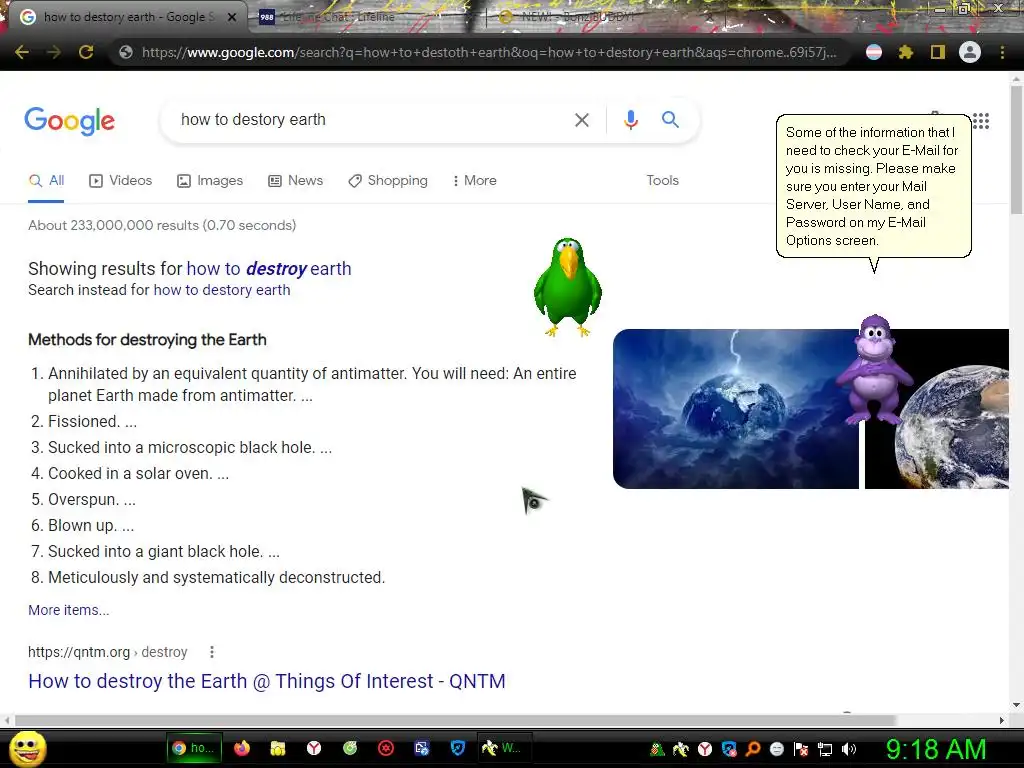Switch to the News tab

point(295,181)
